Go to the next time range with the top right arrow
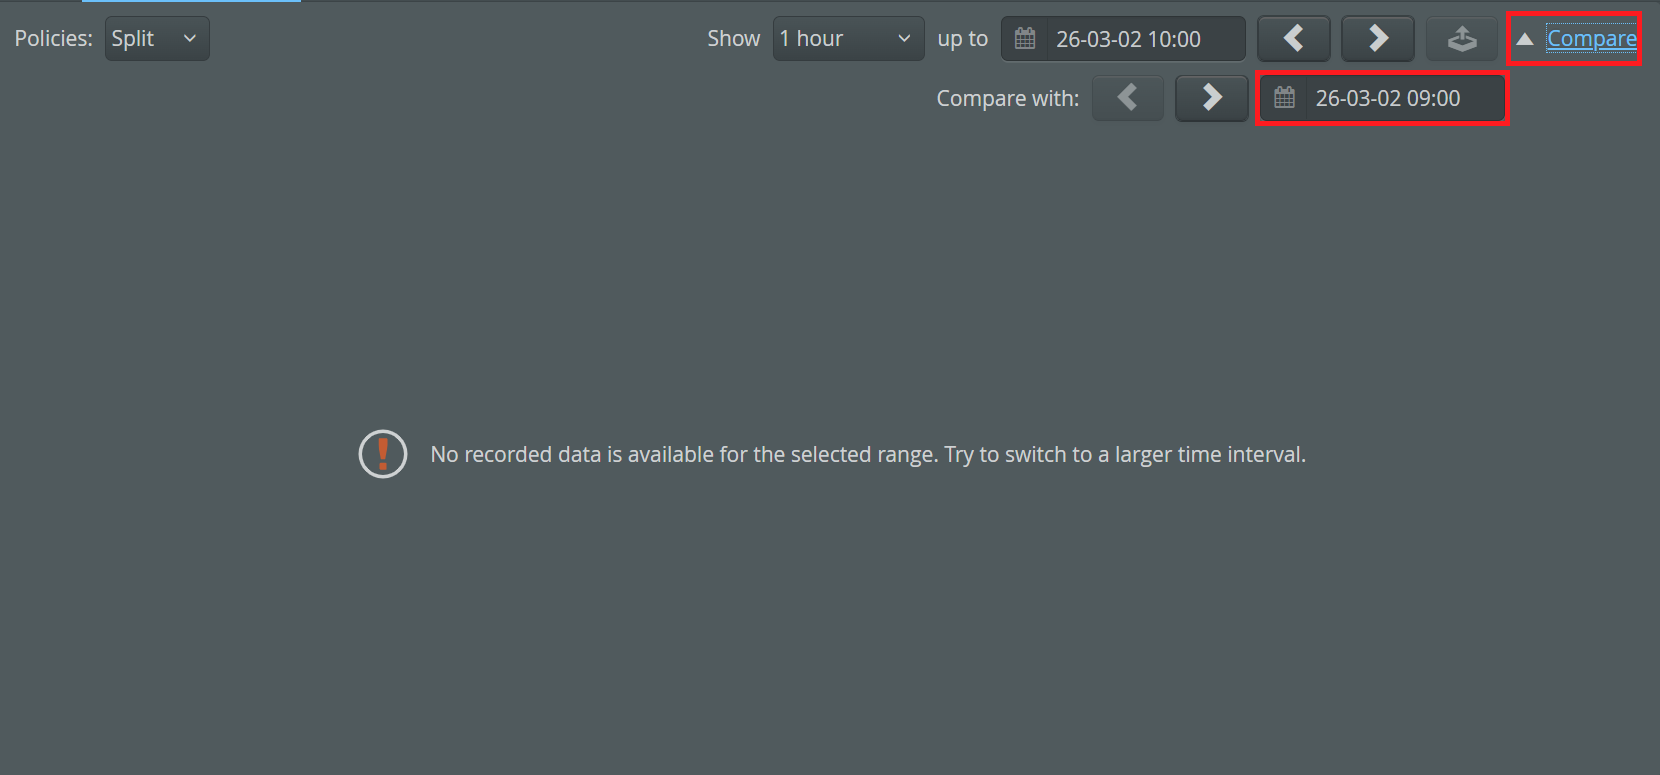Viewport: 1660px width, 775px height. pyautogui.click(x=1377, y=39)
